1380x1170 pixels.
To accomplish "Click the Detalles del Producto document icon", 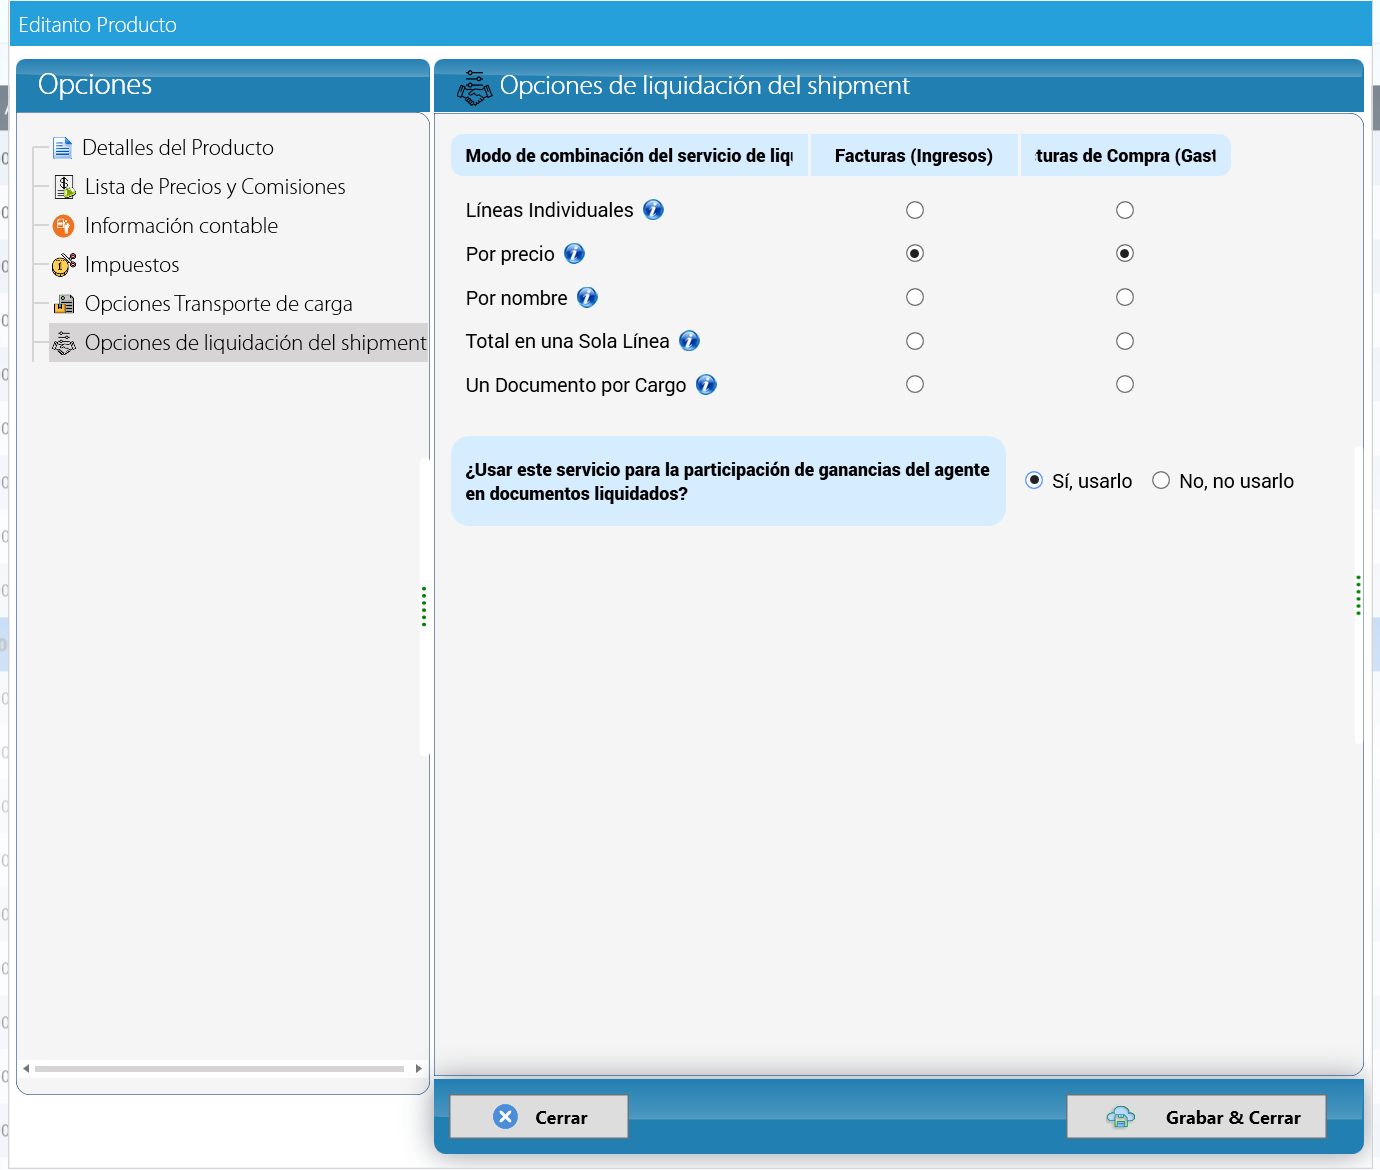I will [x=63, y=148].
